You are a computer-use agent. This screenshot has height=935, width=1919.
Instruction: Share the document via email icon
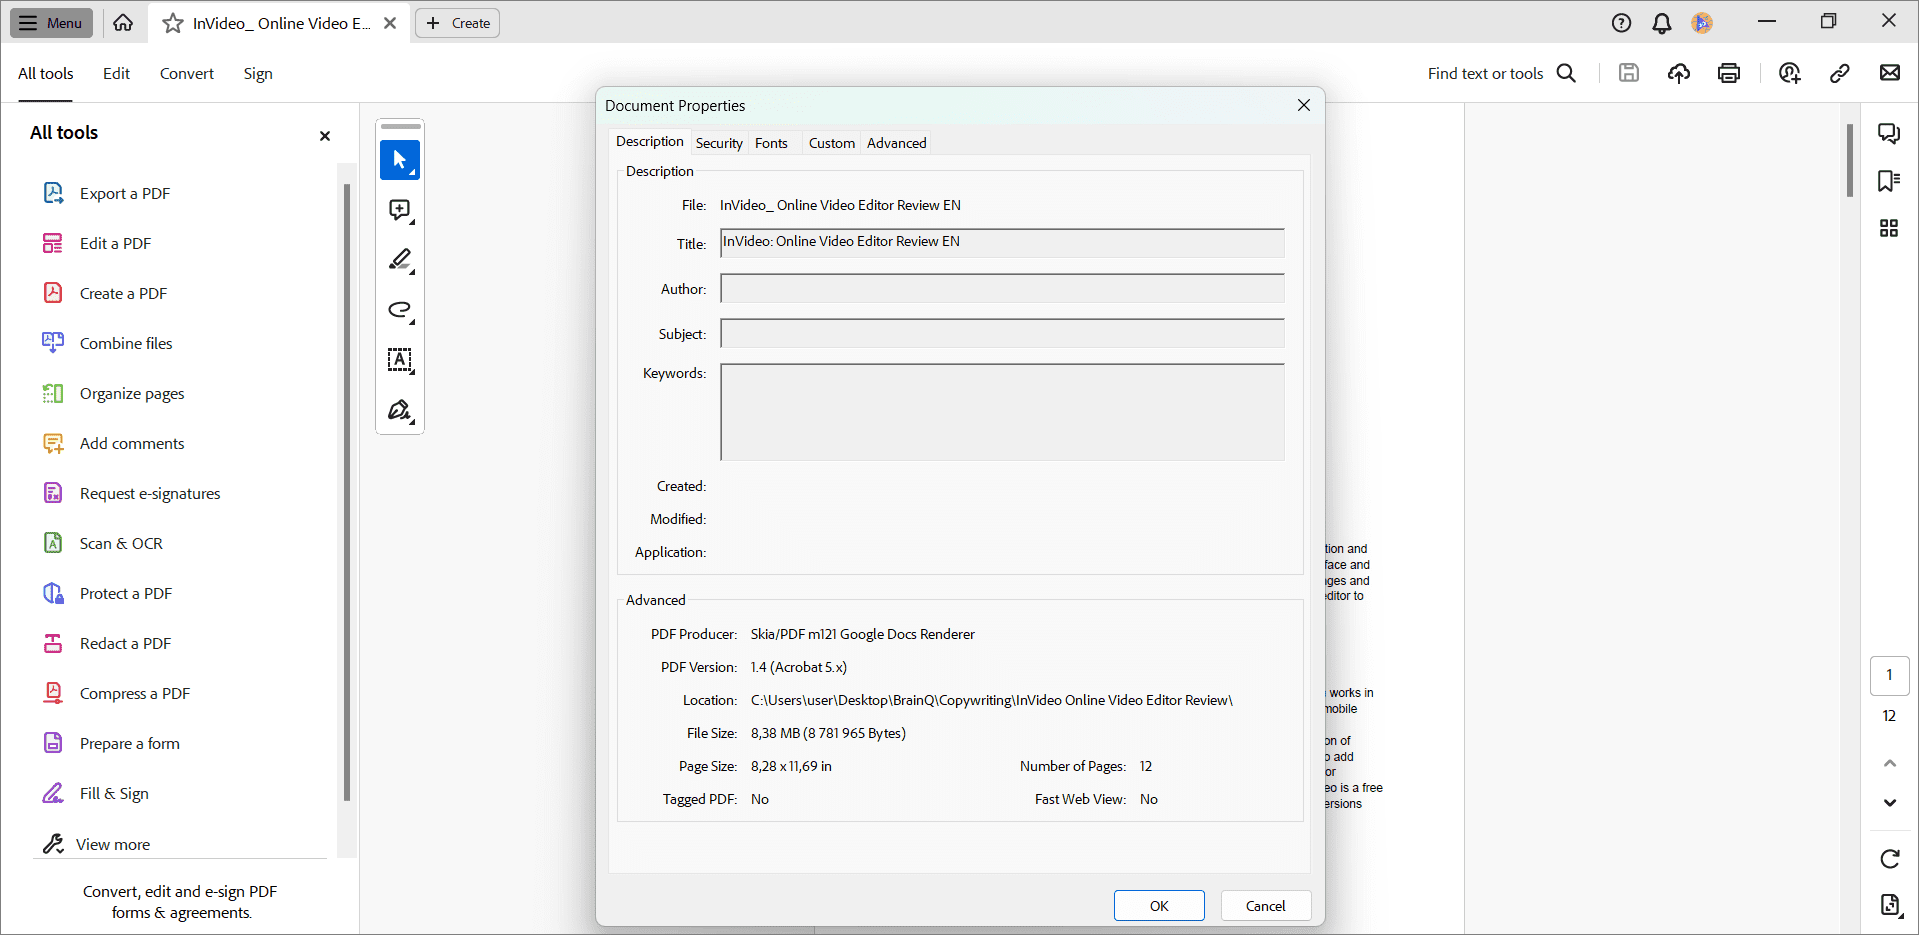pos(1890,72)
